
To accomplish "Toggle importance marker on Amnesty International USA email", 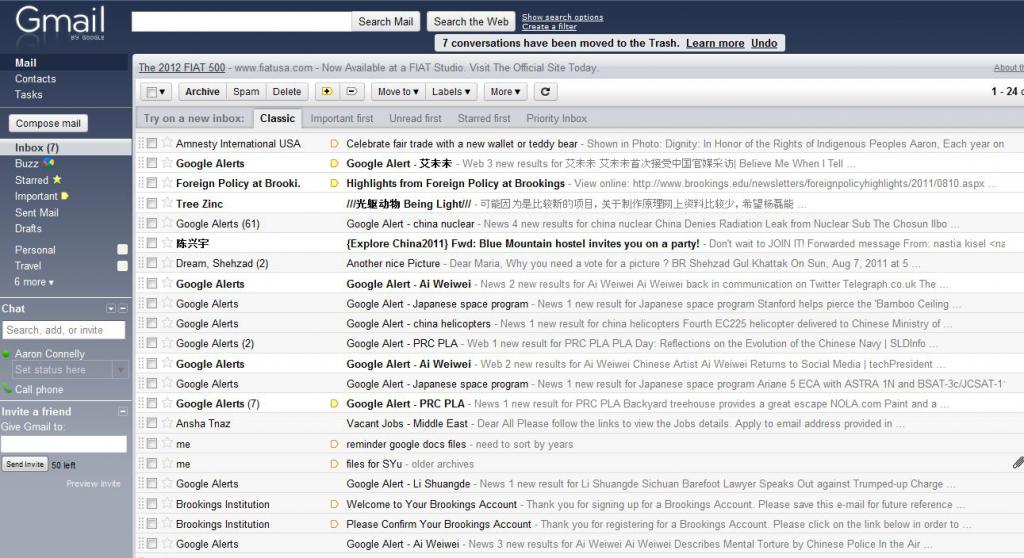I will [x=334, y=144].
